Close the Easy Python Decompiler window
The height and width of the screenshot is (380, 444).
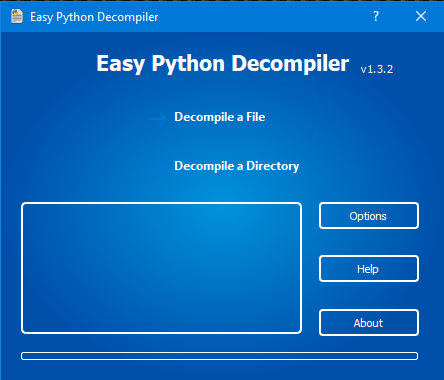coord(421,16)
